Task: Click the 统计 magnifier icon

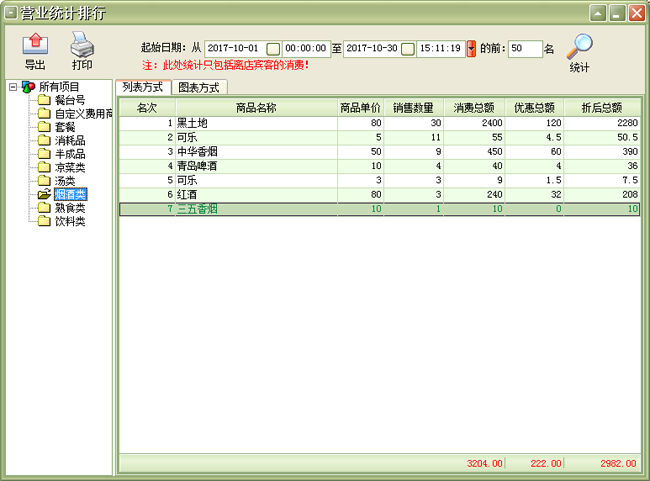Action: tap(579, 46)
